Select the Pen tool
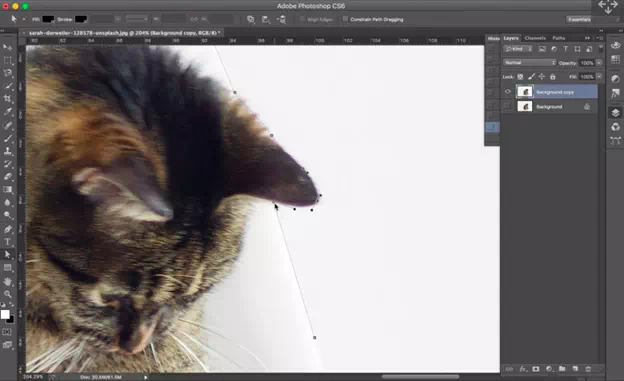The width and height of the screenshot is (624, 381). pyautogui.click(x=8, y=229)
